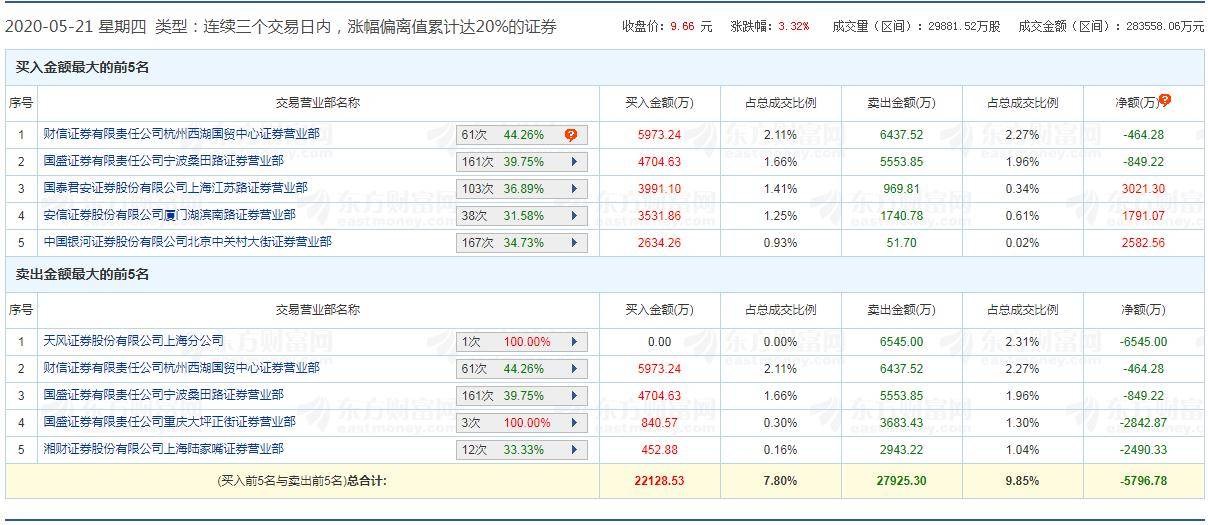The image size is (1208, 525).
Task: Click the 卖出金额最大的前5名 section header
Action: [82, 274]
